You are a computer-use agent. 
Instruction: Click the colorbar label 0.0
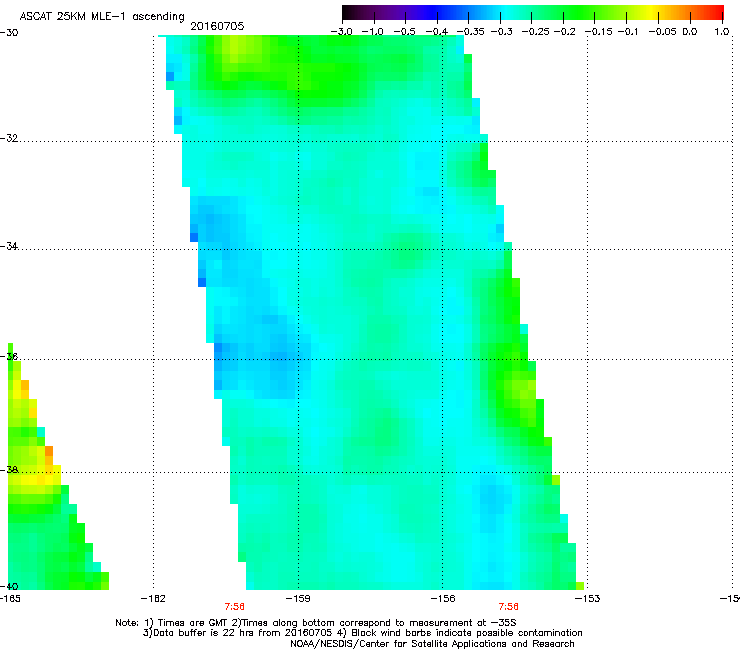pyautogui.click(x=690, y=32)
